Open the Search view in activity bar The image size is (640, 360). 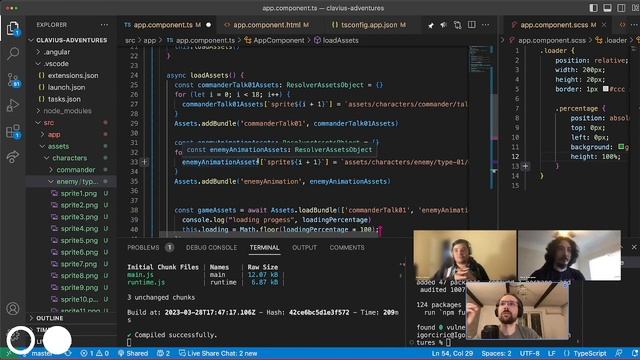(13, 53)
